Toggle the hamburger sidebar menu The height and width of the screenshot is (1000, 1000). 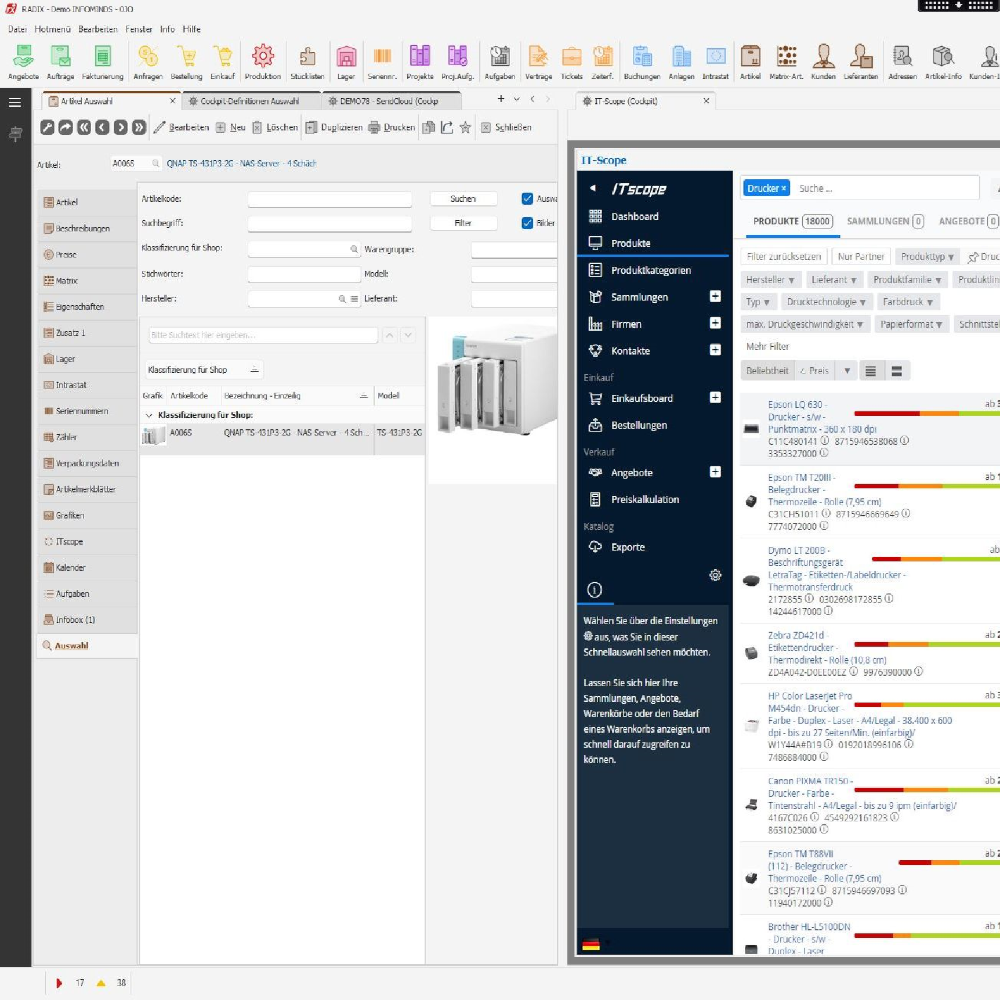pos(15,102)
